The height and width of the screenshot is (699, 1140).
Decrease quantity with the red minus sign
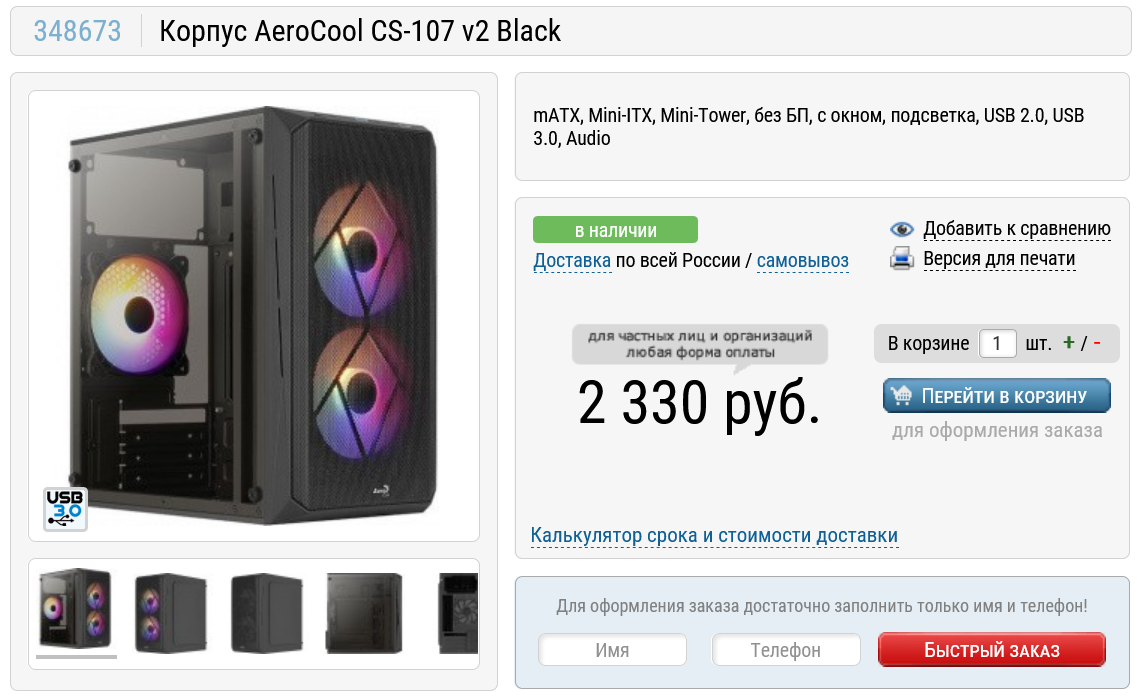(x=1096, y=343)
